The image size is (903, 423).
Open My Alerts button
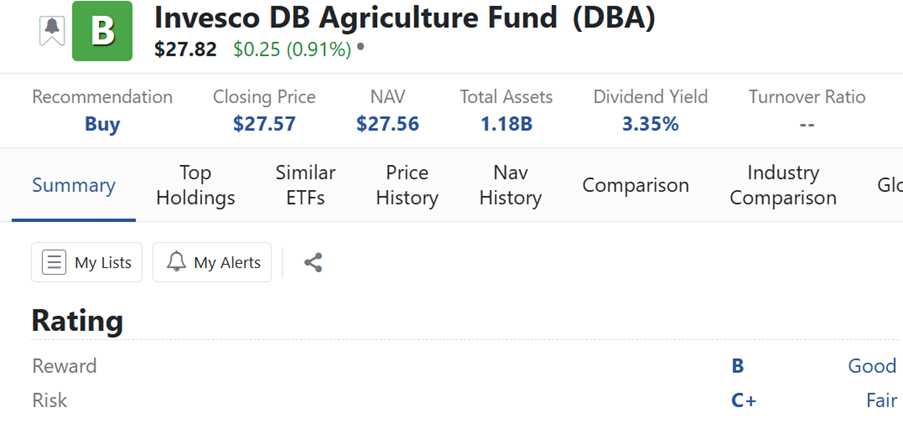pos(212,263)
